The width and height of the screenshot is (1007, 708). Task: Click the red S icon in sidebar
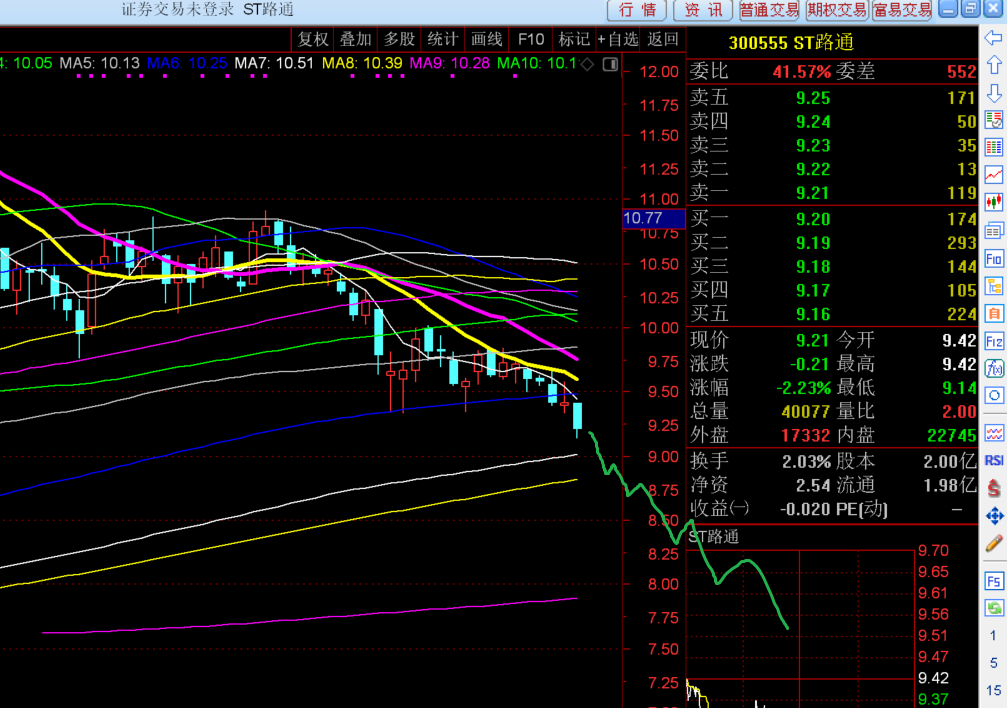(x=994, y=489)
